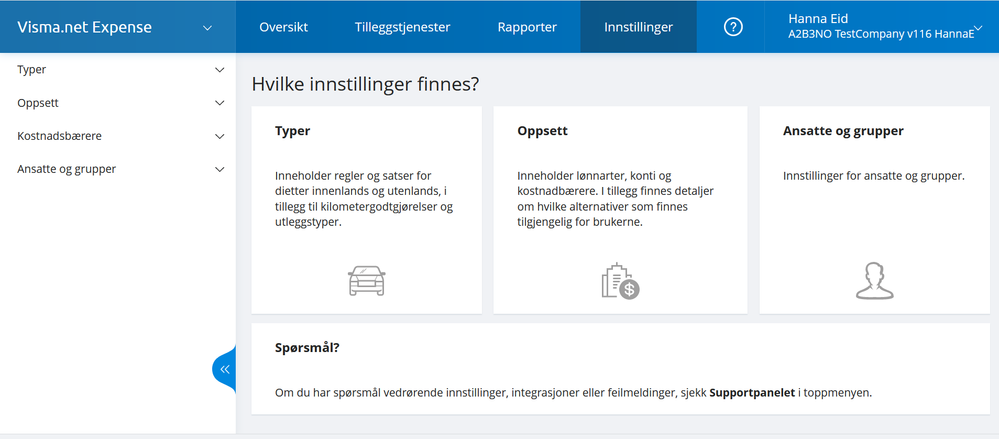Select the Innstillinger tab
Image resolution: width=999 pixels, height=439 pixels.
tap(638, 27)
